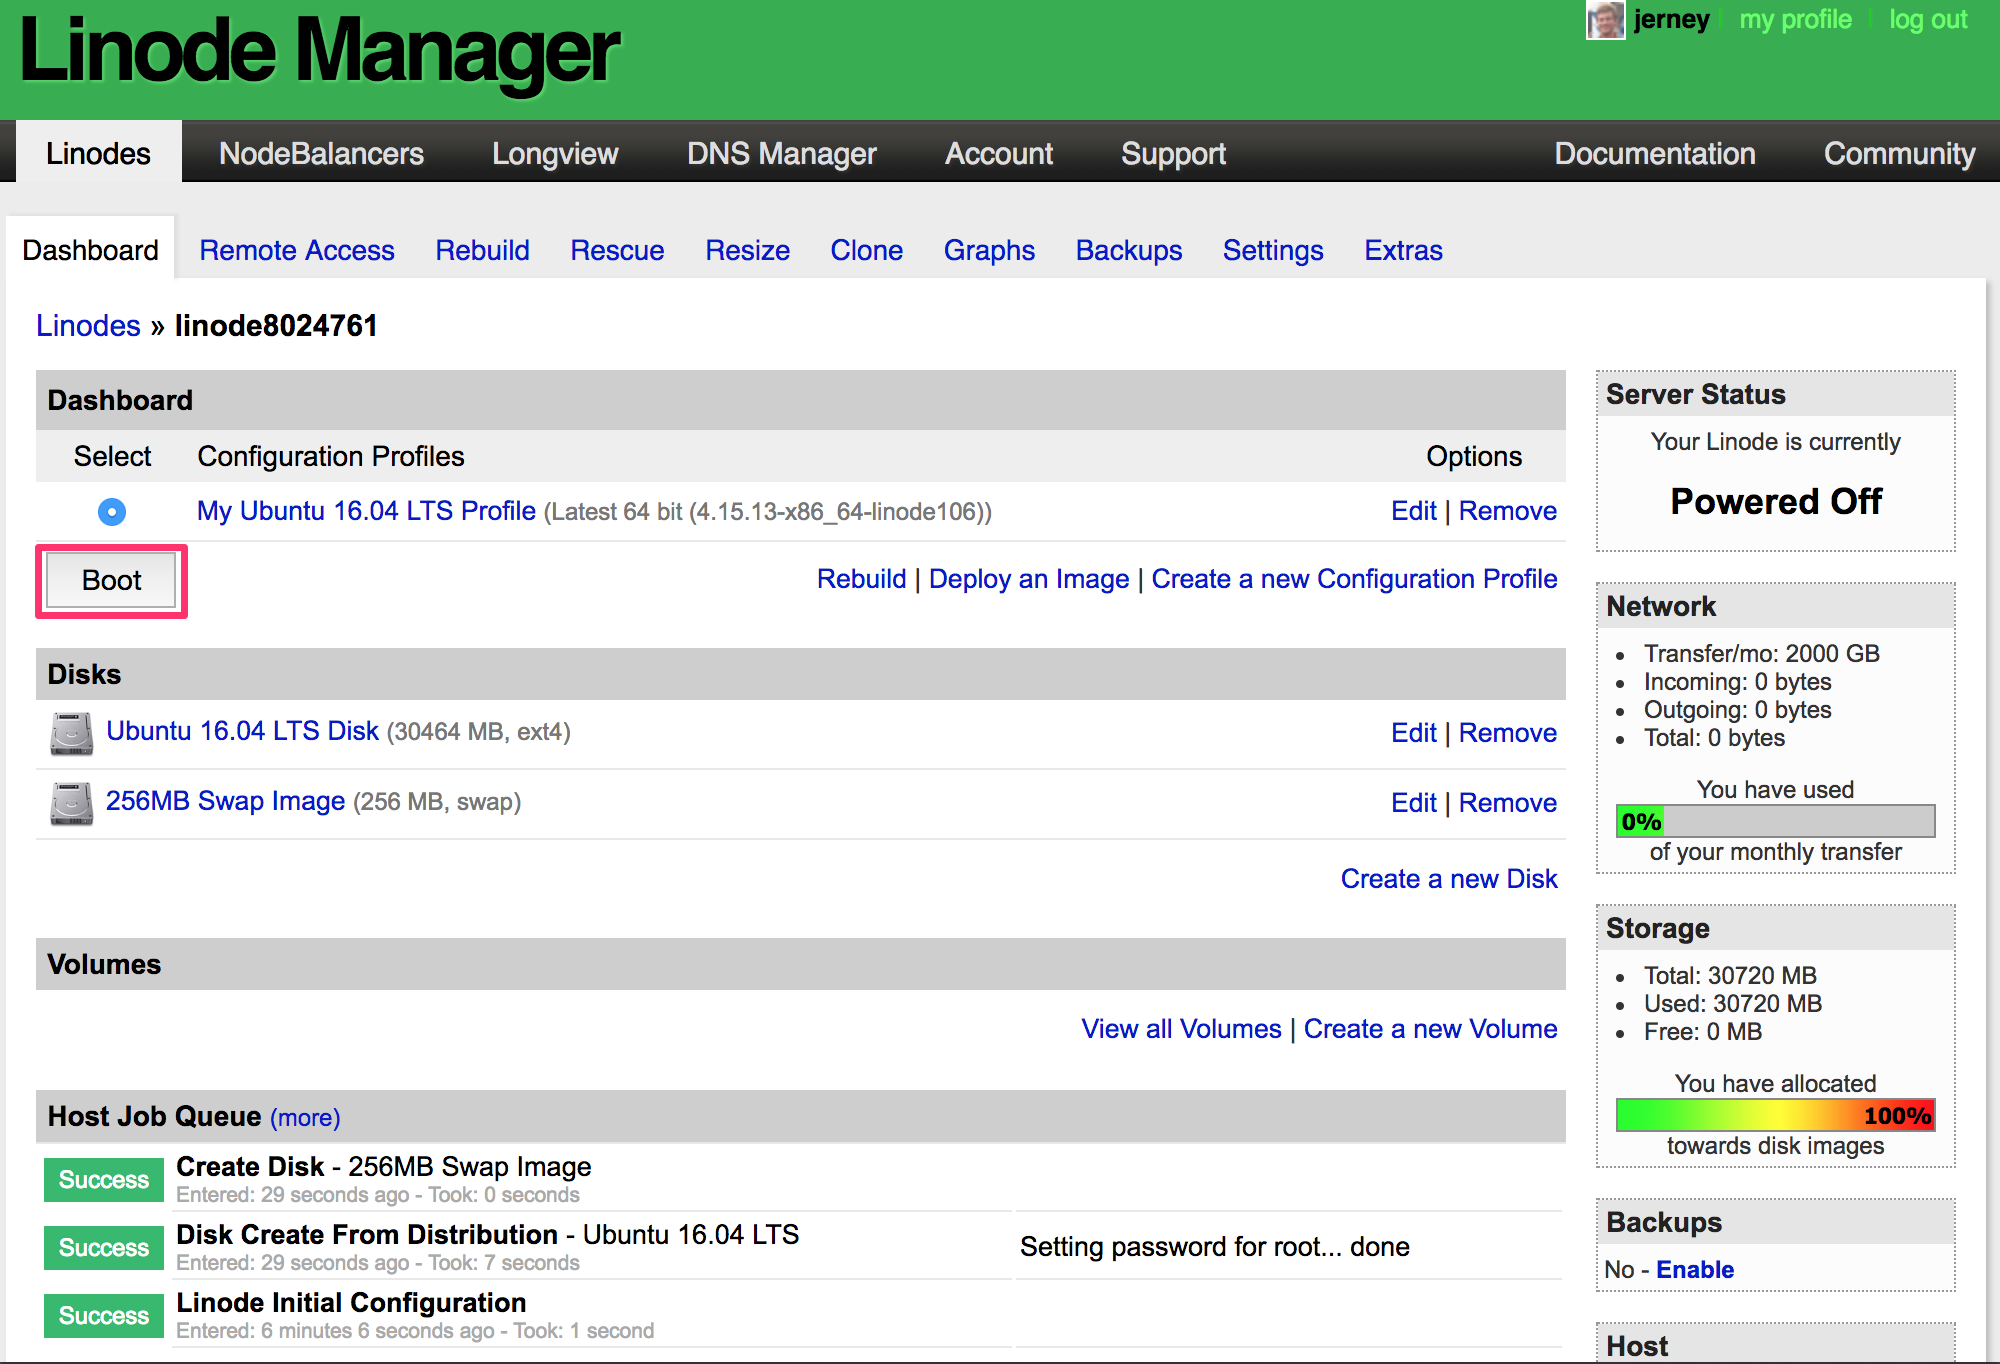Click the jerney username
The image size is (2000, 1364).
click(1671, 20)
